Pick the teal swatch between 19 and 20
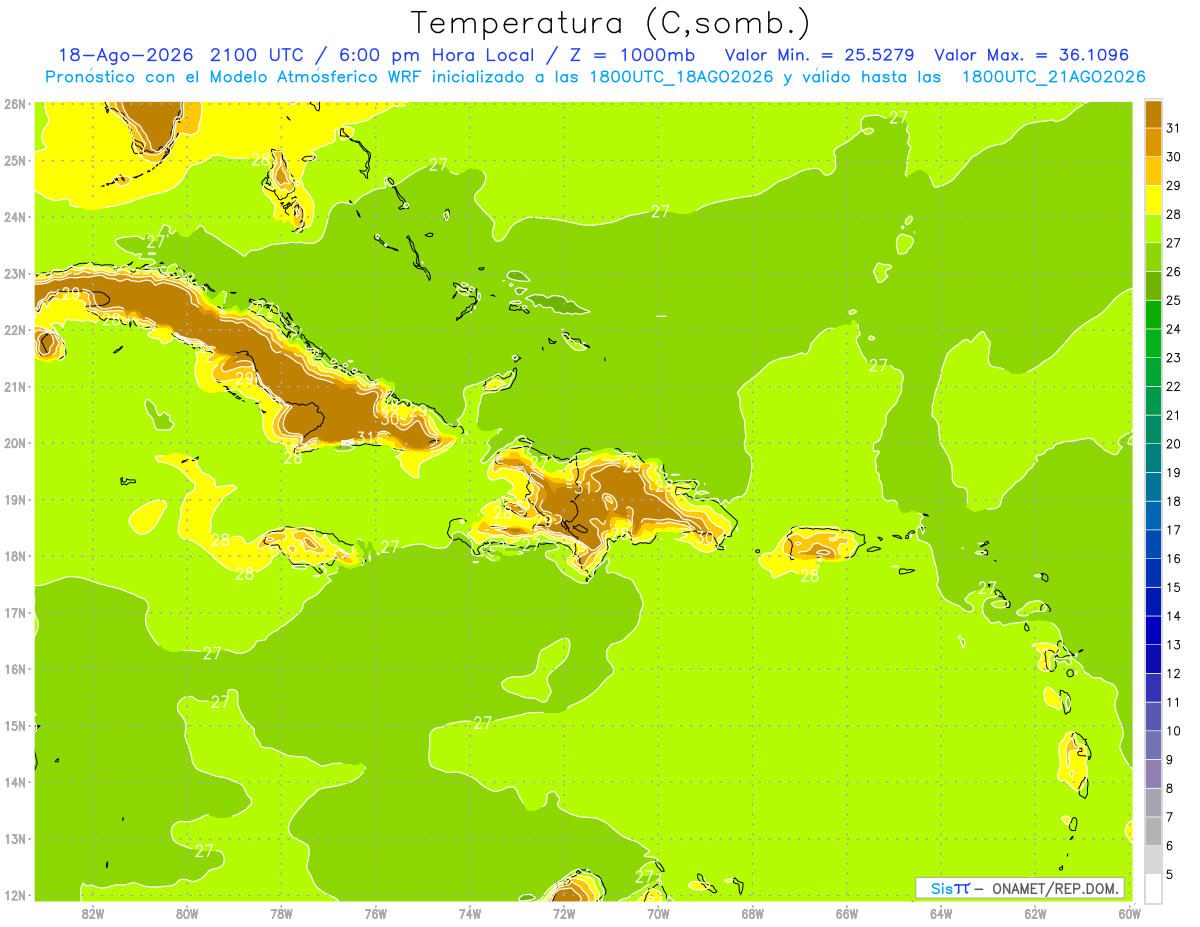The width and height of the screenshot is (1200, 927). (x=1153, y=458)
